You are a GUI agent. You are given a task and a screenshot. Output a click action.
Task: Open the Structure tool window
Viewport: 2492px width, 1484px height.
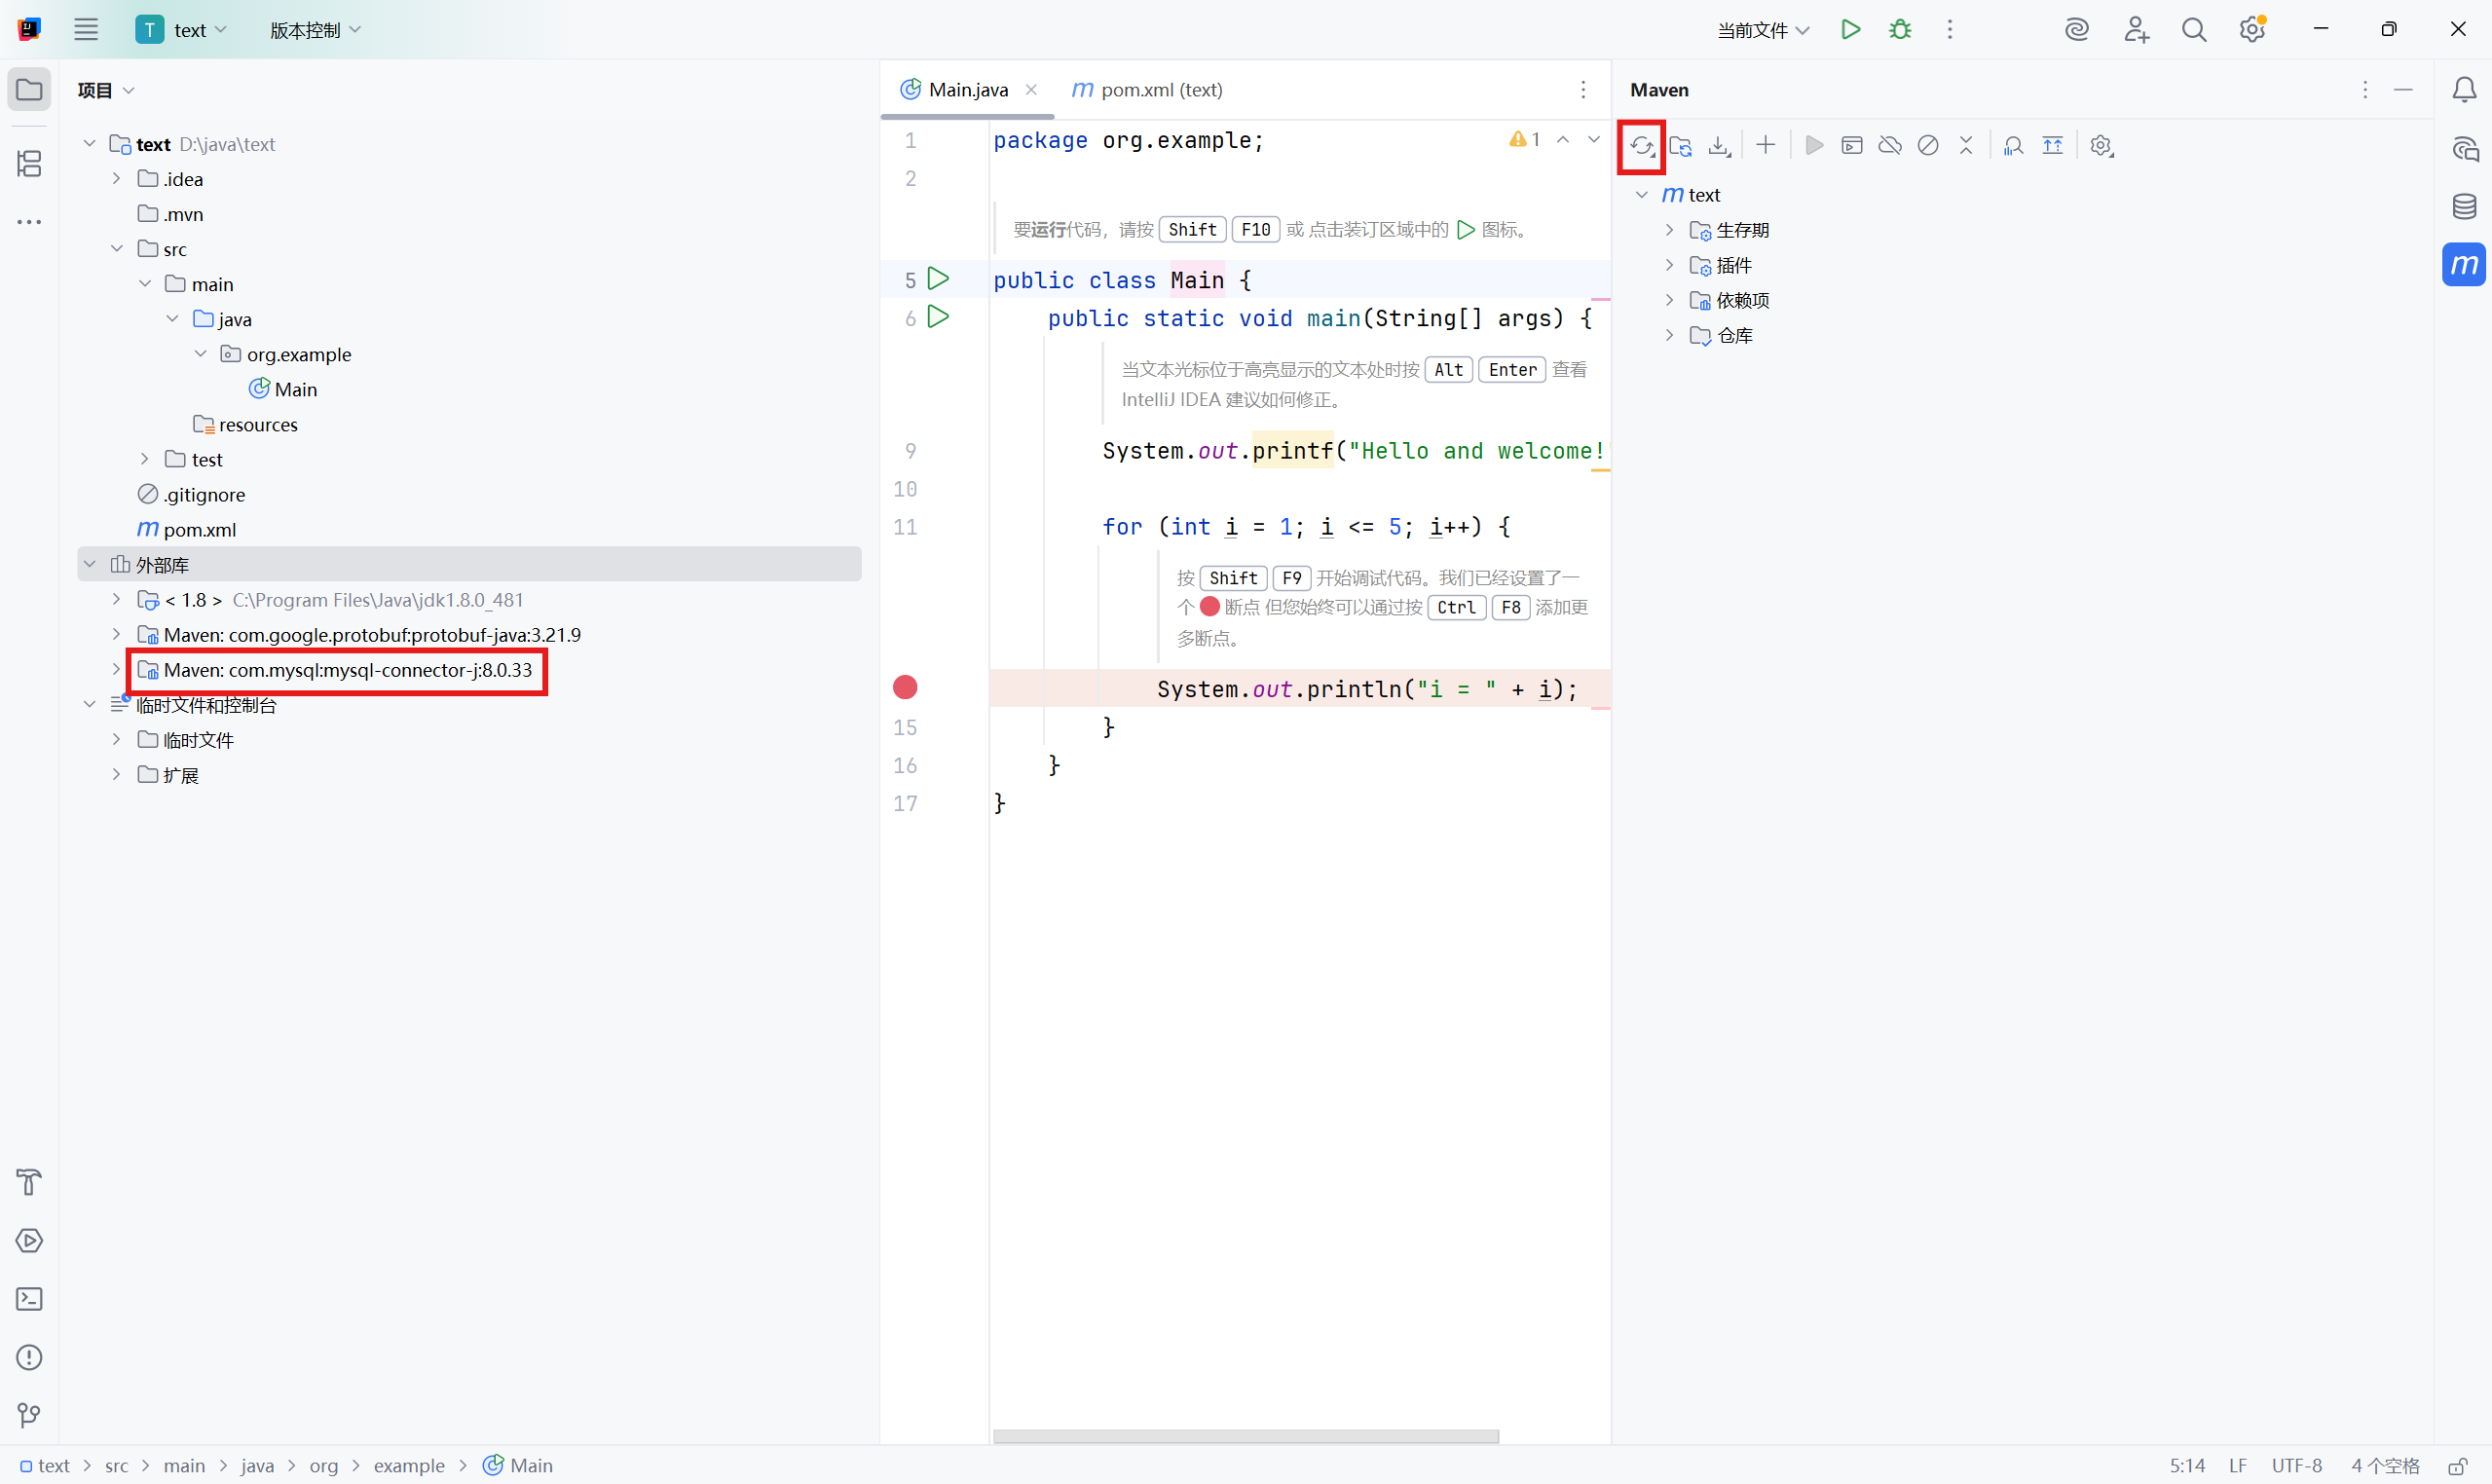click(29, 163)
